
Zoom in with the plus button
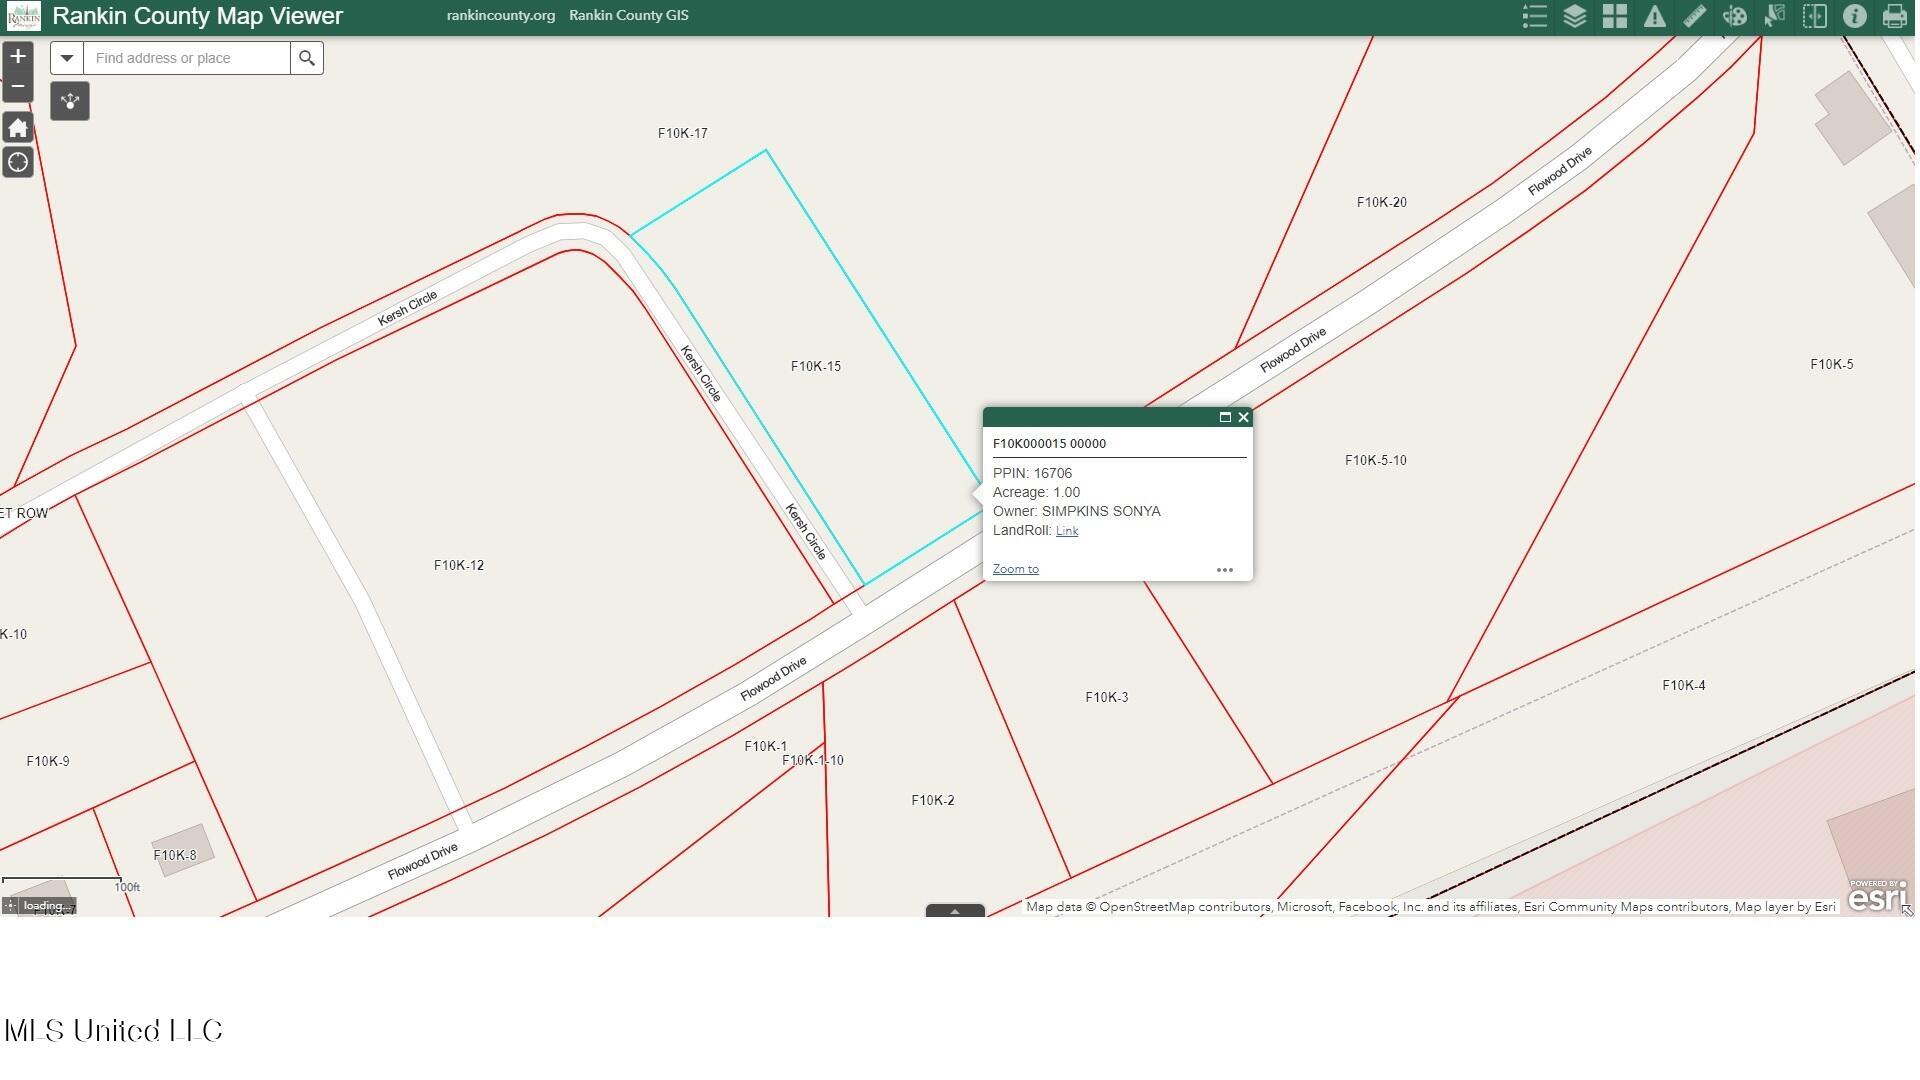(x=18, y=57)
